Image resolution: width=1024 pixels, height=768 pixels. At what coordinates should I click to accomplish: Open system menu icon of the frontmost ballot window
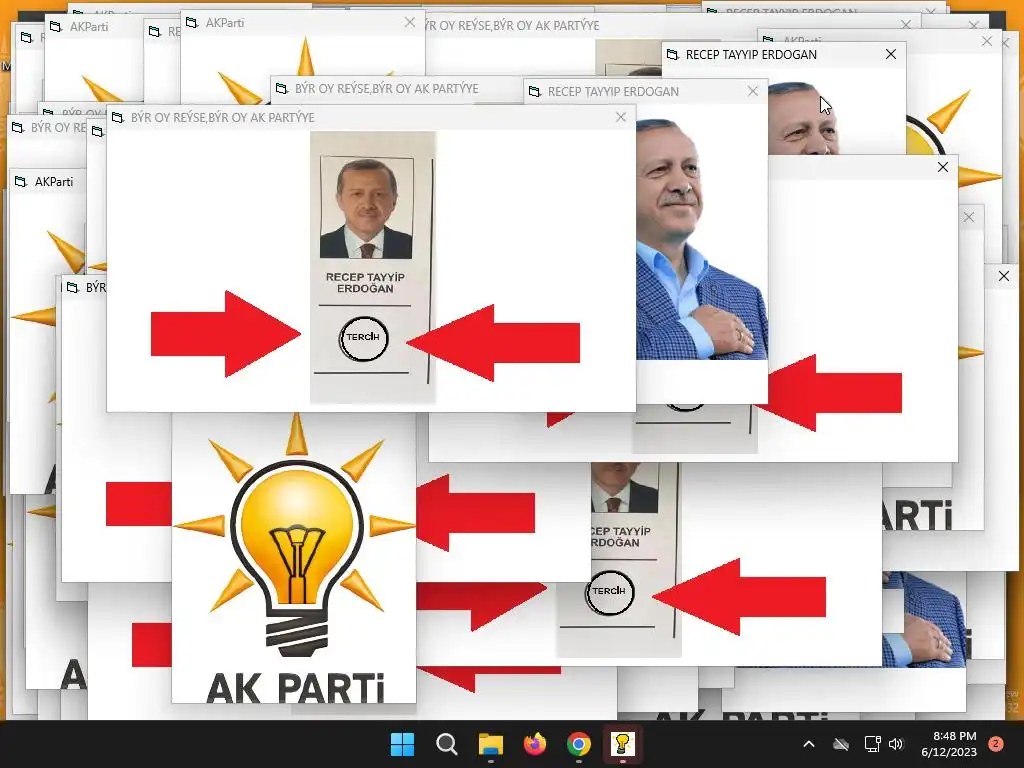(x=118, y=118)
